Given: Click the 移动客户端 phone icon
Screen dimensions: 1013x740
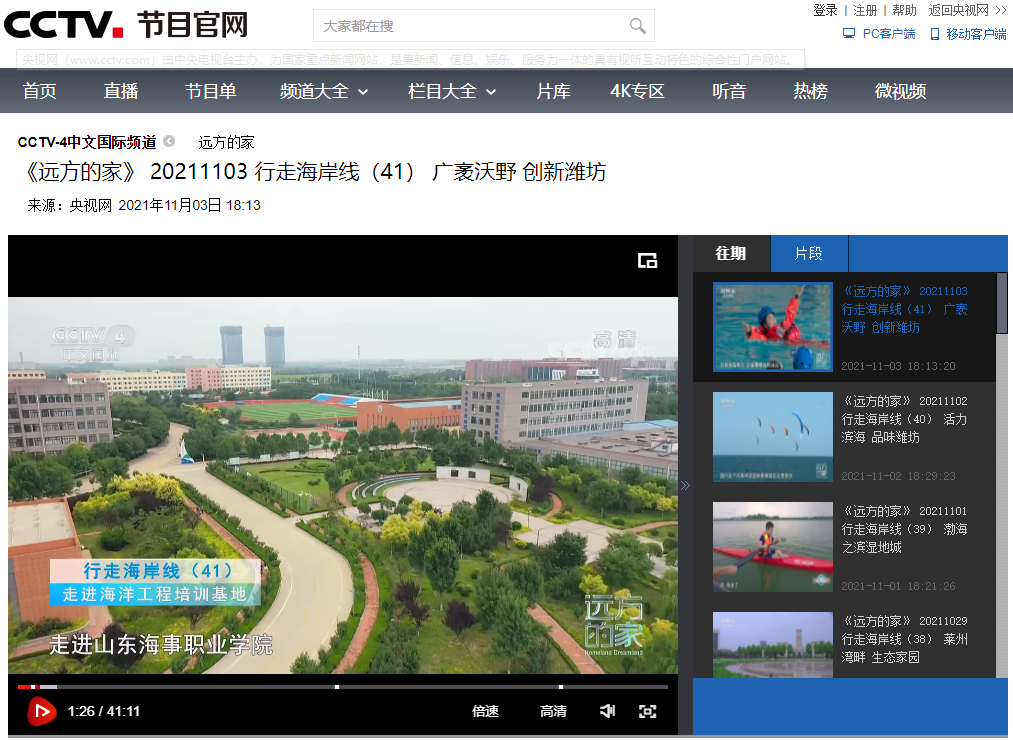Looking at the screenshot, I should pos(935,34).
